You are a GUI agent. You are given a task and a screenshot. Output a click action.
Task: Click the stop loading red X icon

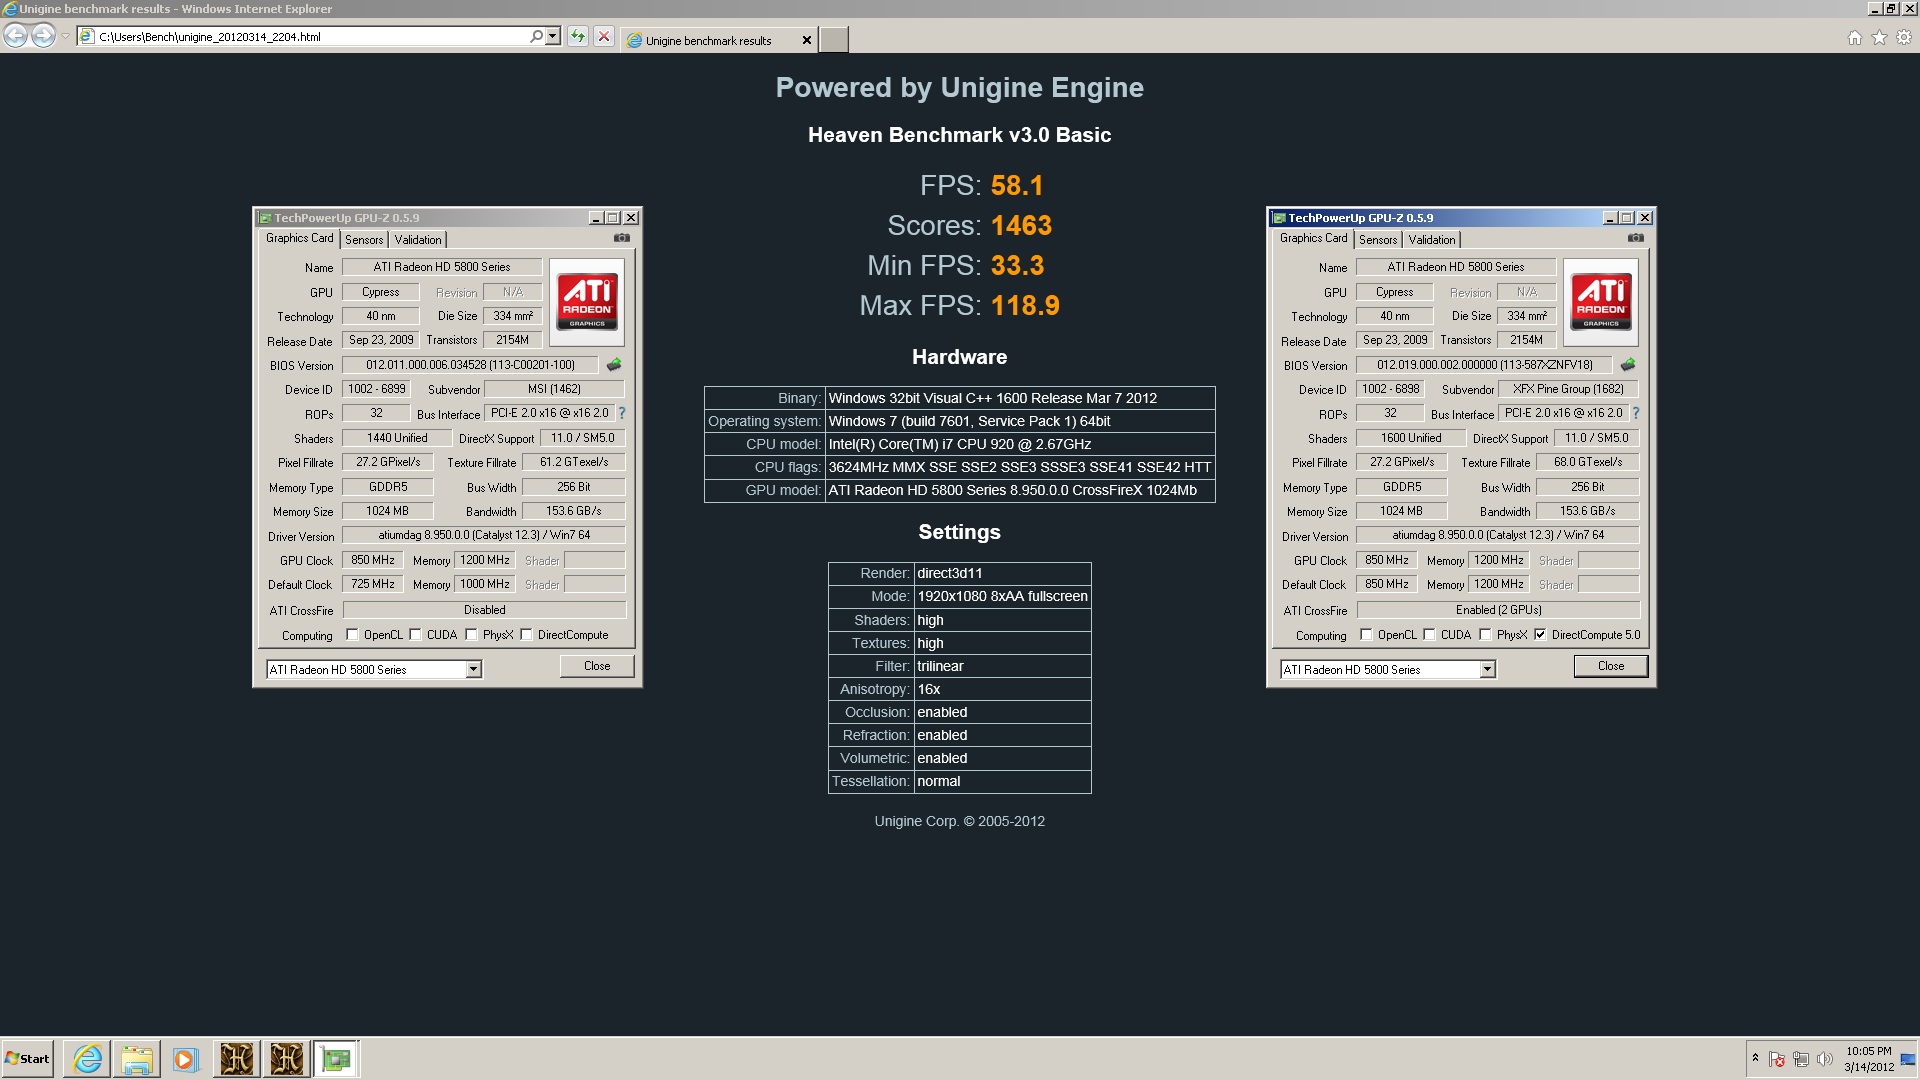pyautogui.click(x=604, y=36)
